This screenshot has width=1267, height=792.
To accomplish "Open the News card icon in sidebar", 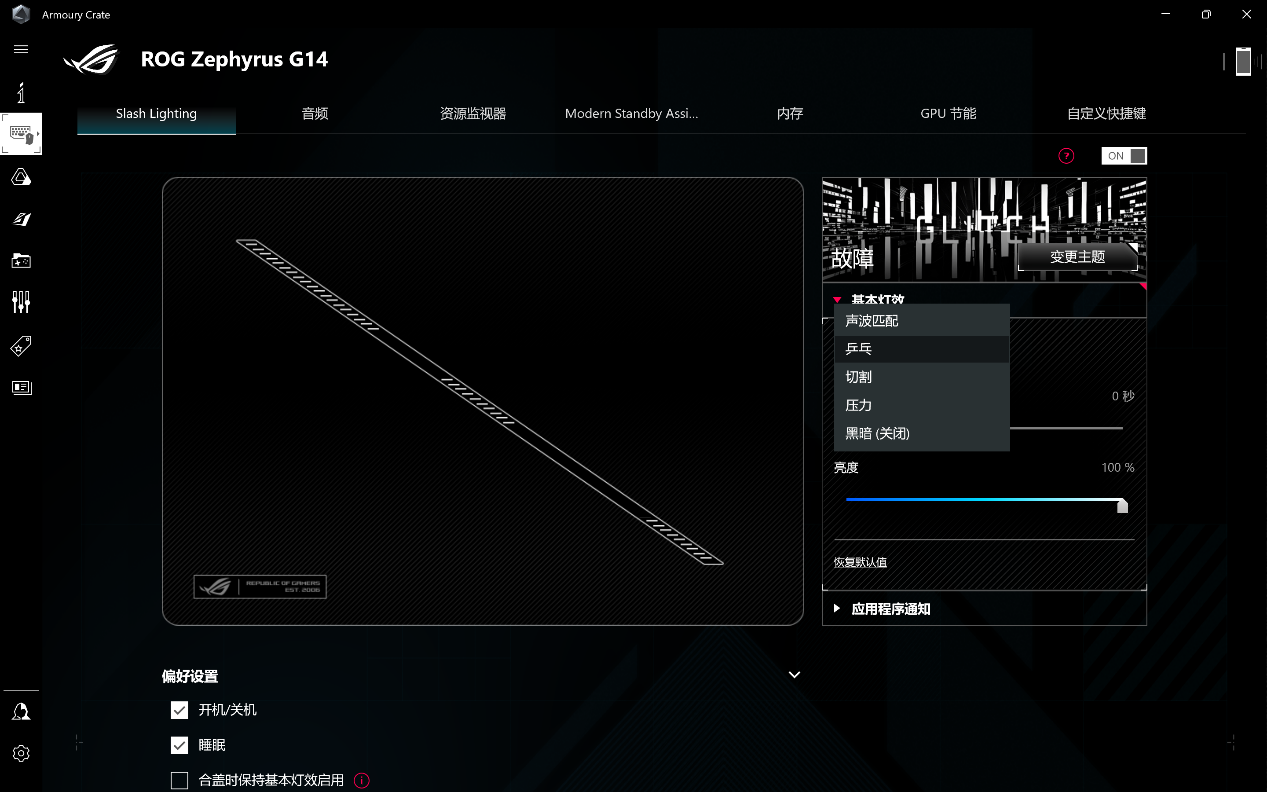I will 21,387.
